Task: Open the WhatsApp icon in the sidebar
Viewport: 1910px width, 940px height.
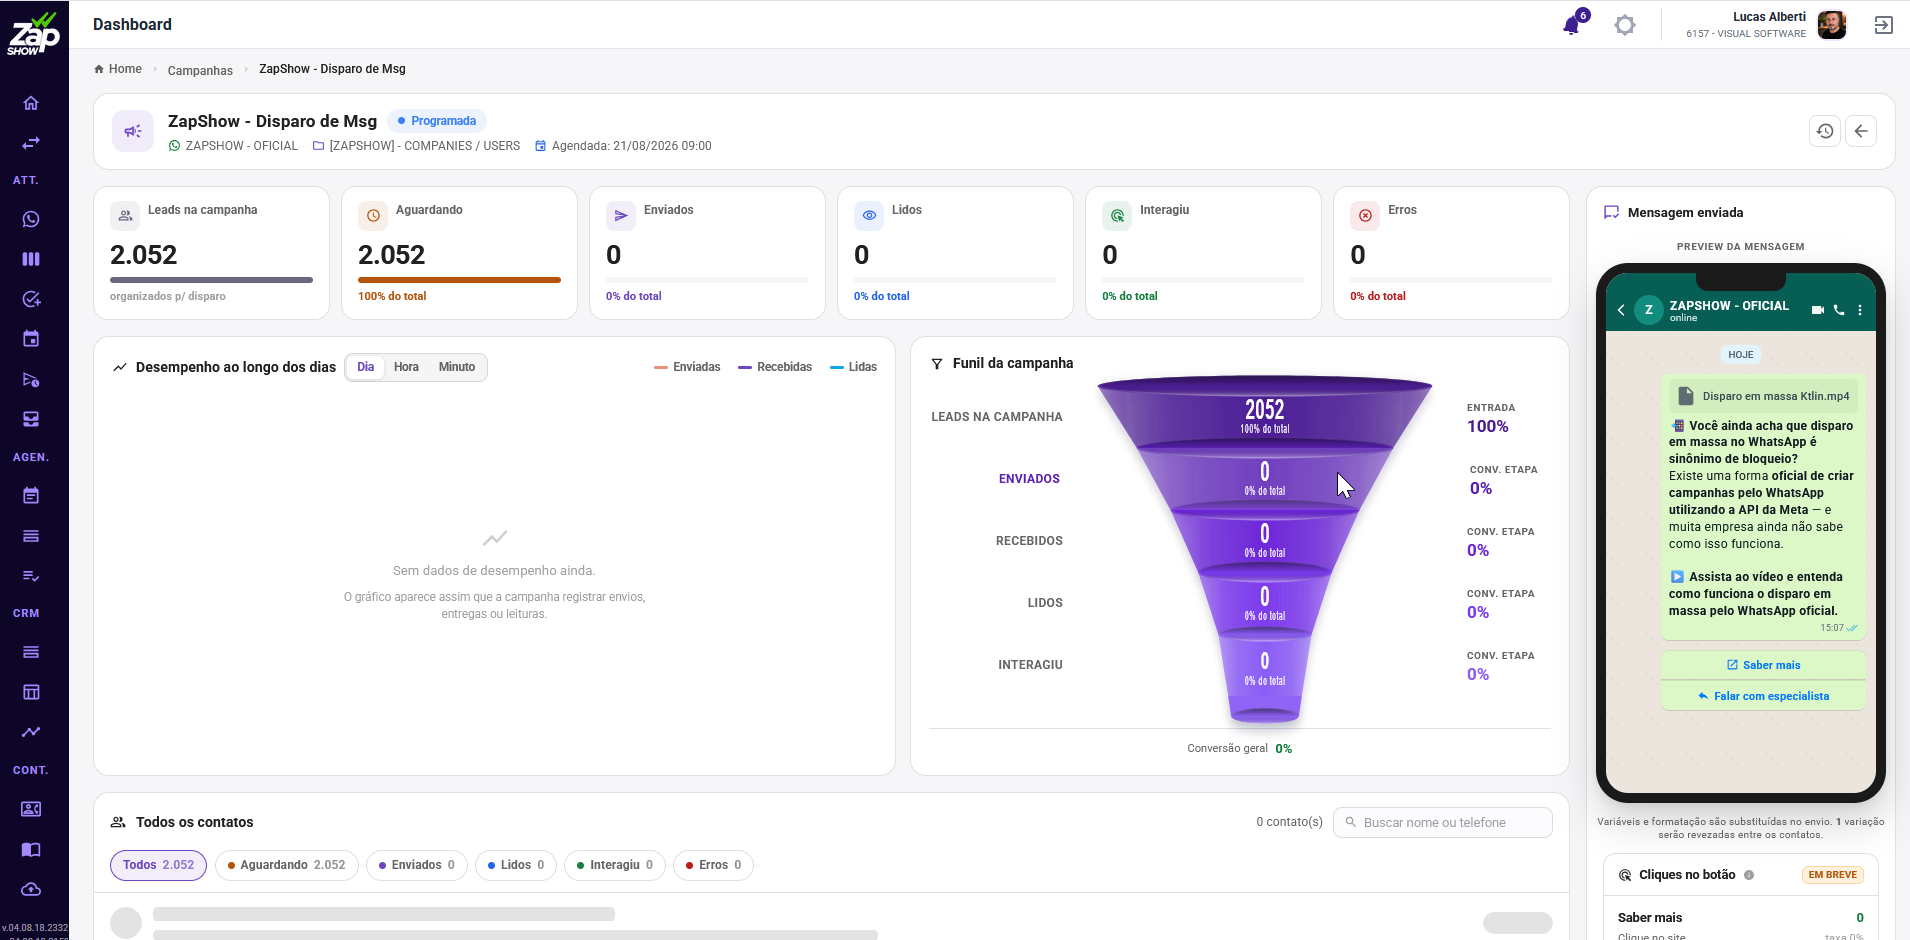Action: (x=31, y=219)
